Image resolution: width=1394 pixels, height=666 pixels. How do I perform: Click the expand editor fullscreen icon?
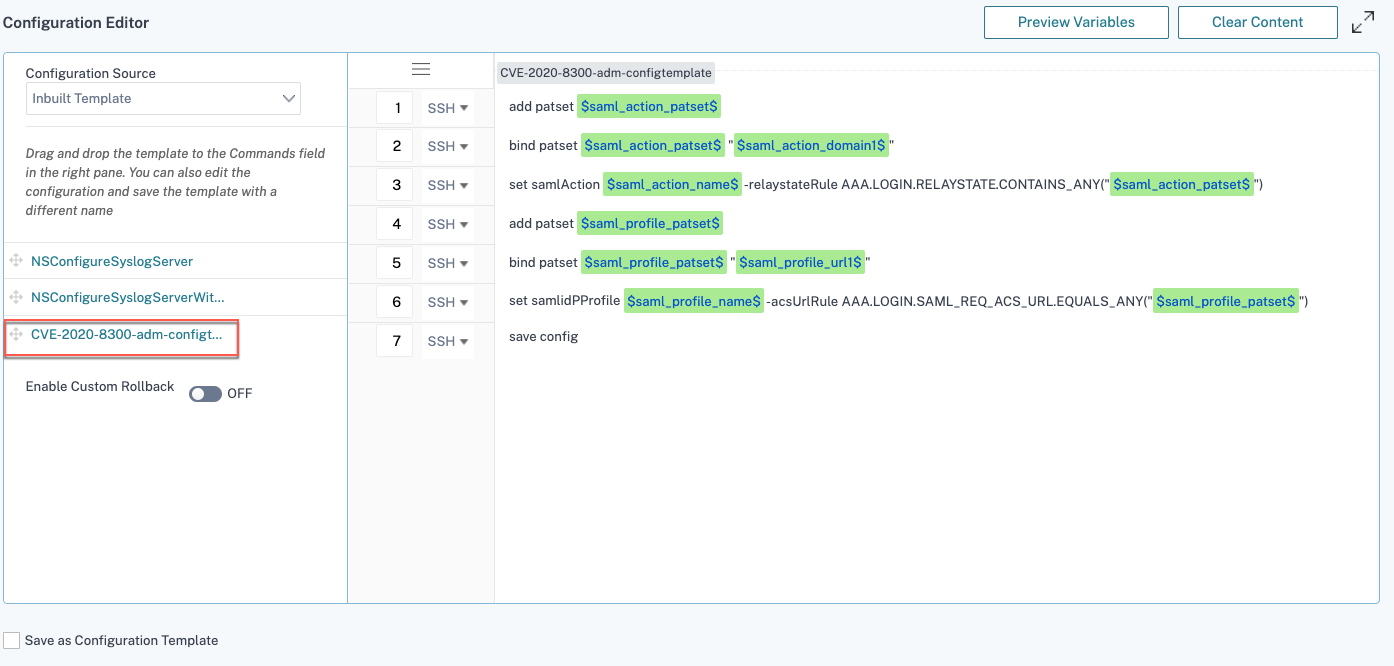[1363, 22]
